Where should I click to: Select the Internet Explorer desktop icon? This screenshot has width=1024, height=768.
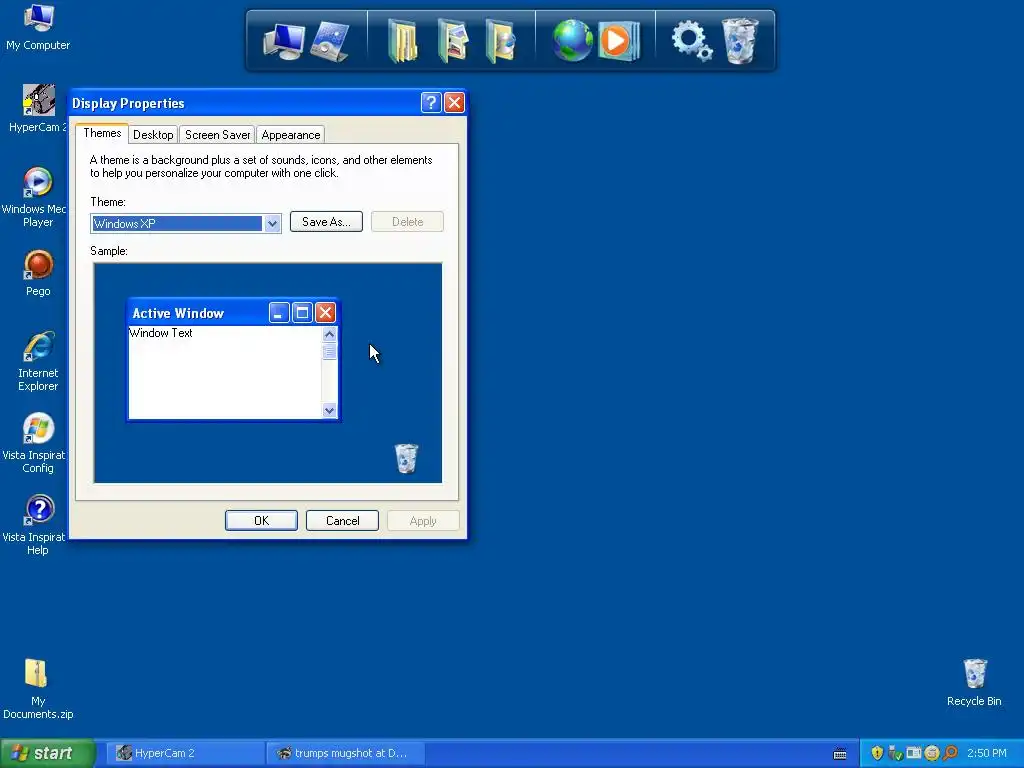click(38, 361)
